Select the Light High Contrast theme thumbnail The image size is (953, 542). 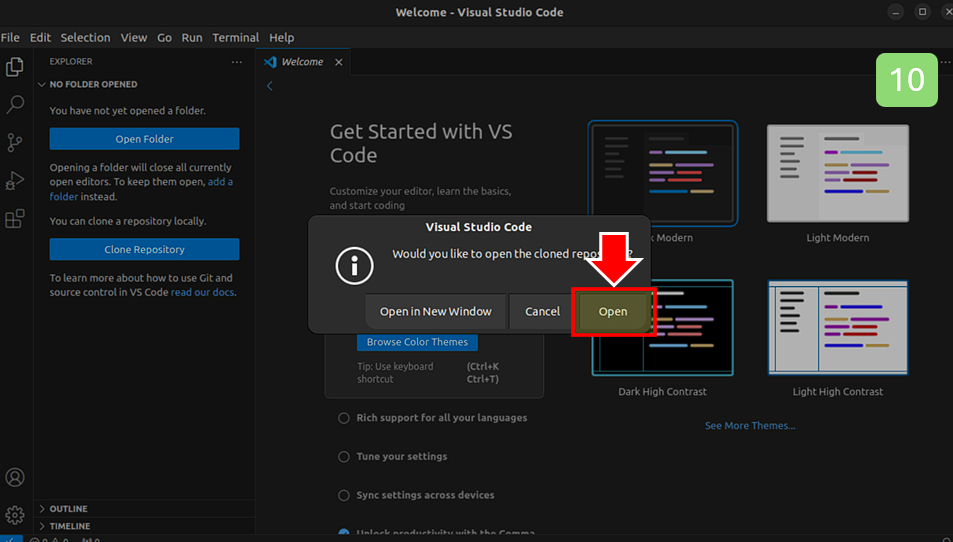[838, 328]
